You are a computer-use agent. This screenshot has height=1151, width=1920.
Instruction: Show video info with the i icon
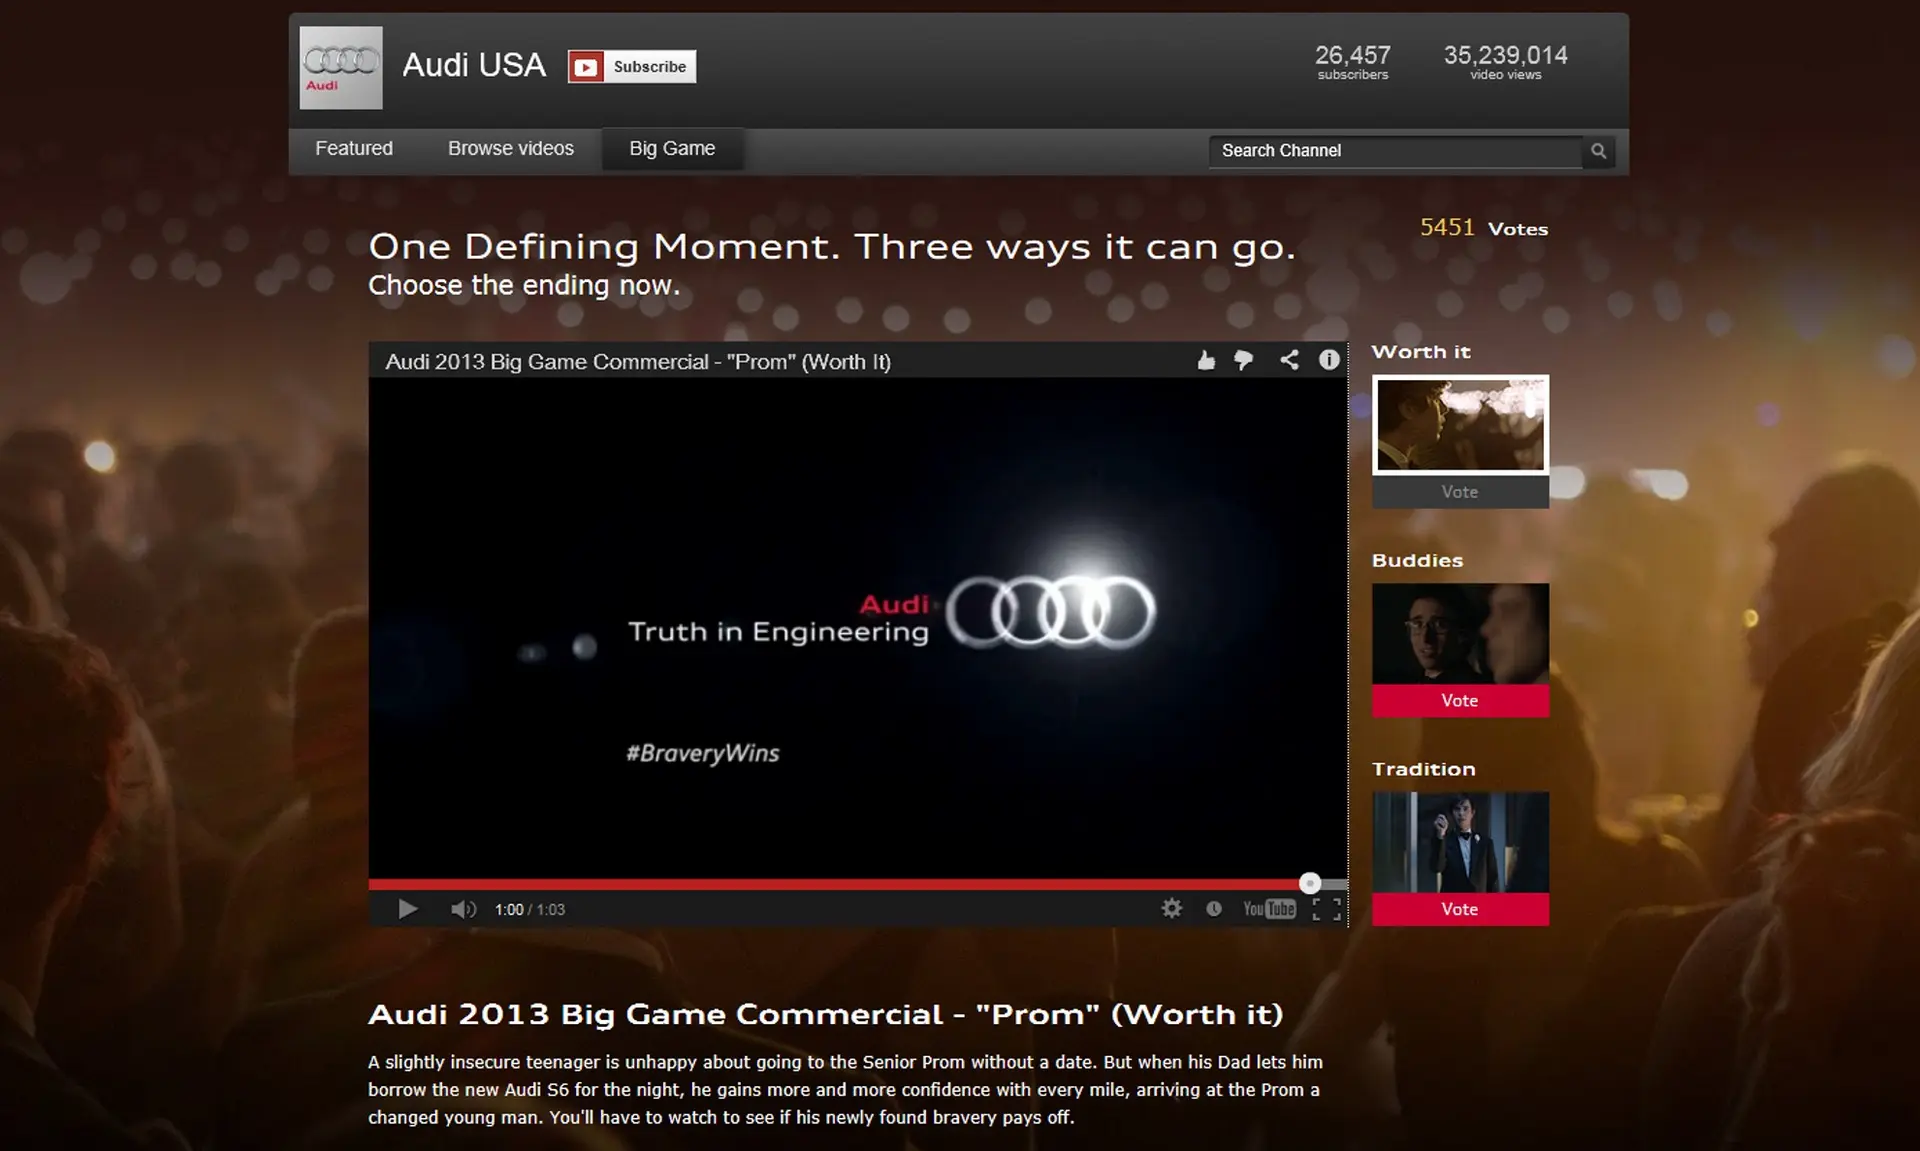[x=1328, y=360]
